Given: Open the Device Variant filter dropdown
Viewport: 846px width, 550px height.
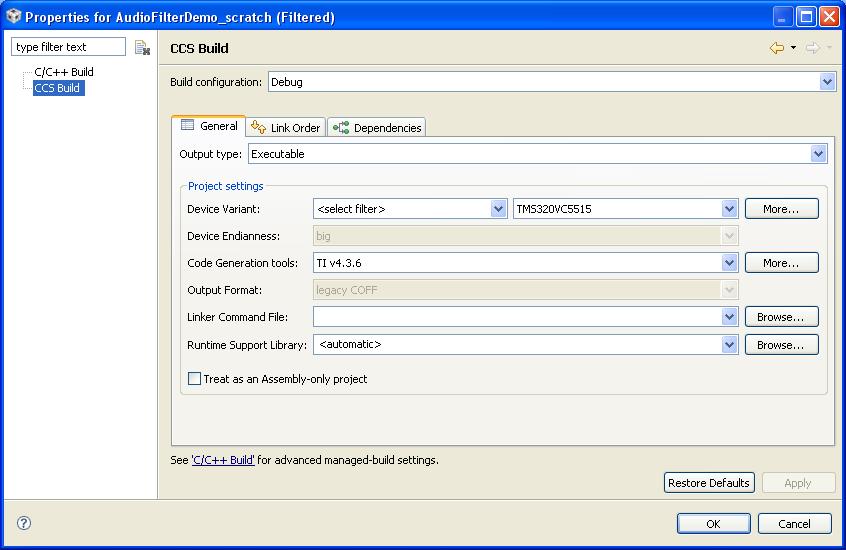Looking at the screenshot, I should click(x=499, y=209).
